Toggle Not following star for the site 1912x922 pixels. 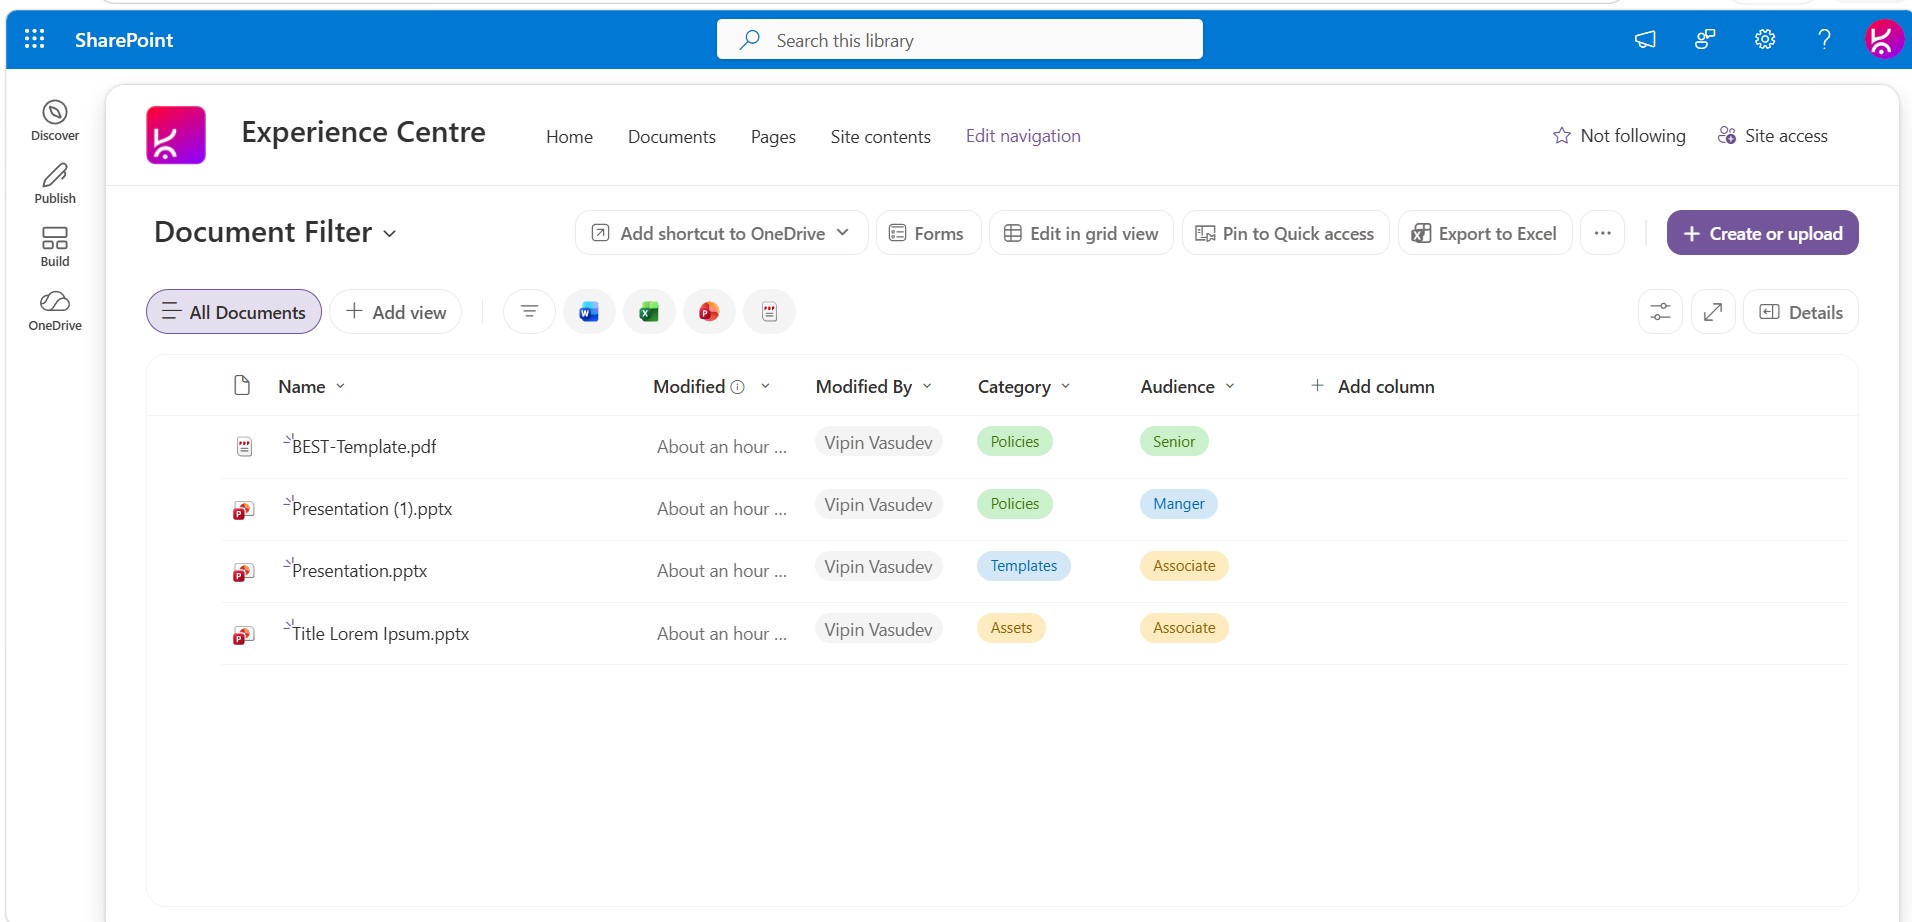click(x=1562, y=136)
